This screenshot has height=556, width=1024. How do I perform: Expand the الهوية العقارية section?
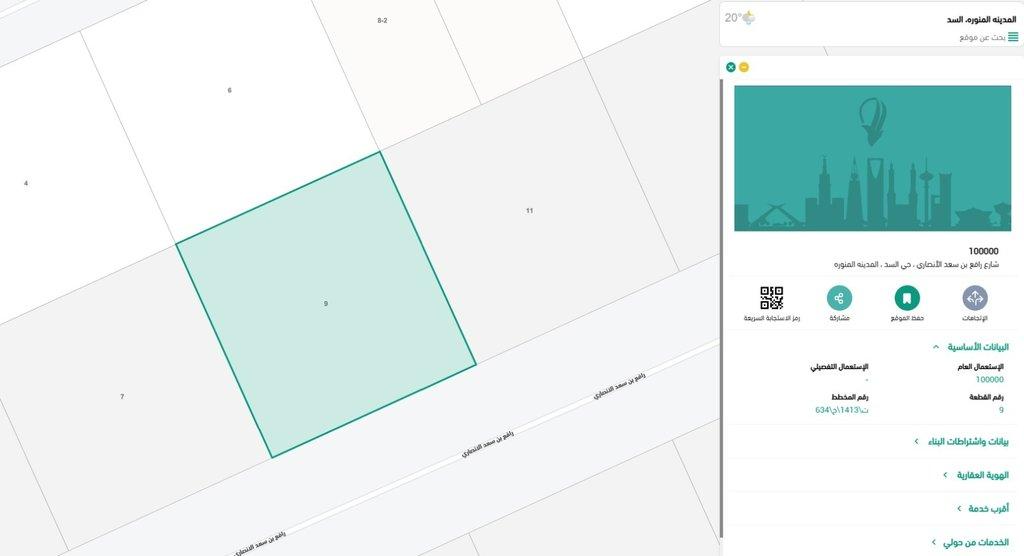click(976, 475)
